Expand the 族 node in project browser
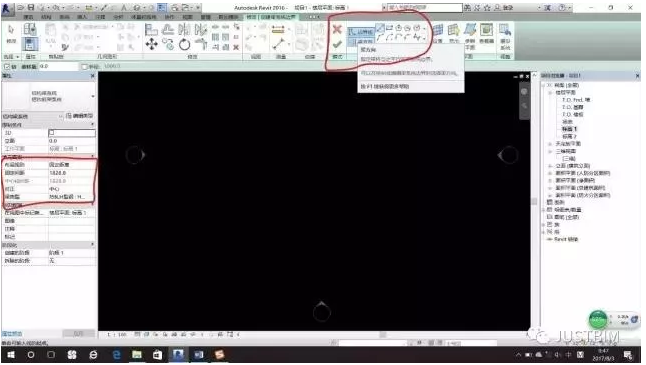 tap(544, 225)
